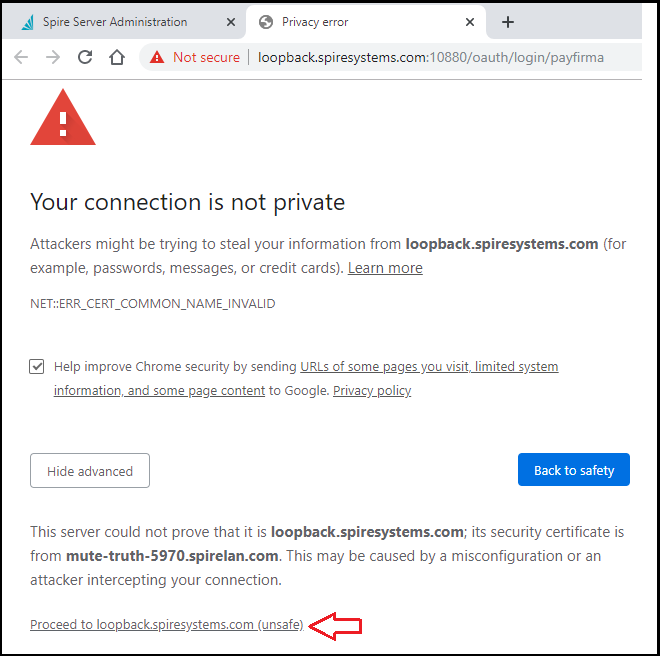
Task: Open the Learn more link
Action: [385, 268]
